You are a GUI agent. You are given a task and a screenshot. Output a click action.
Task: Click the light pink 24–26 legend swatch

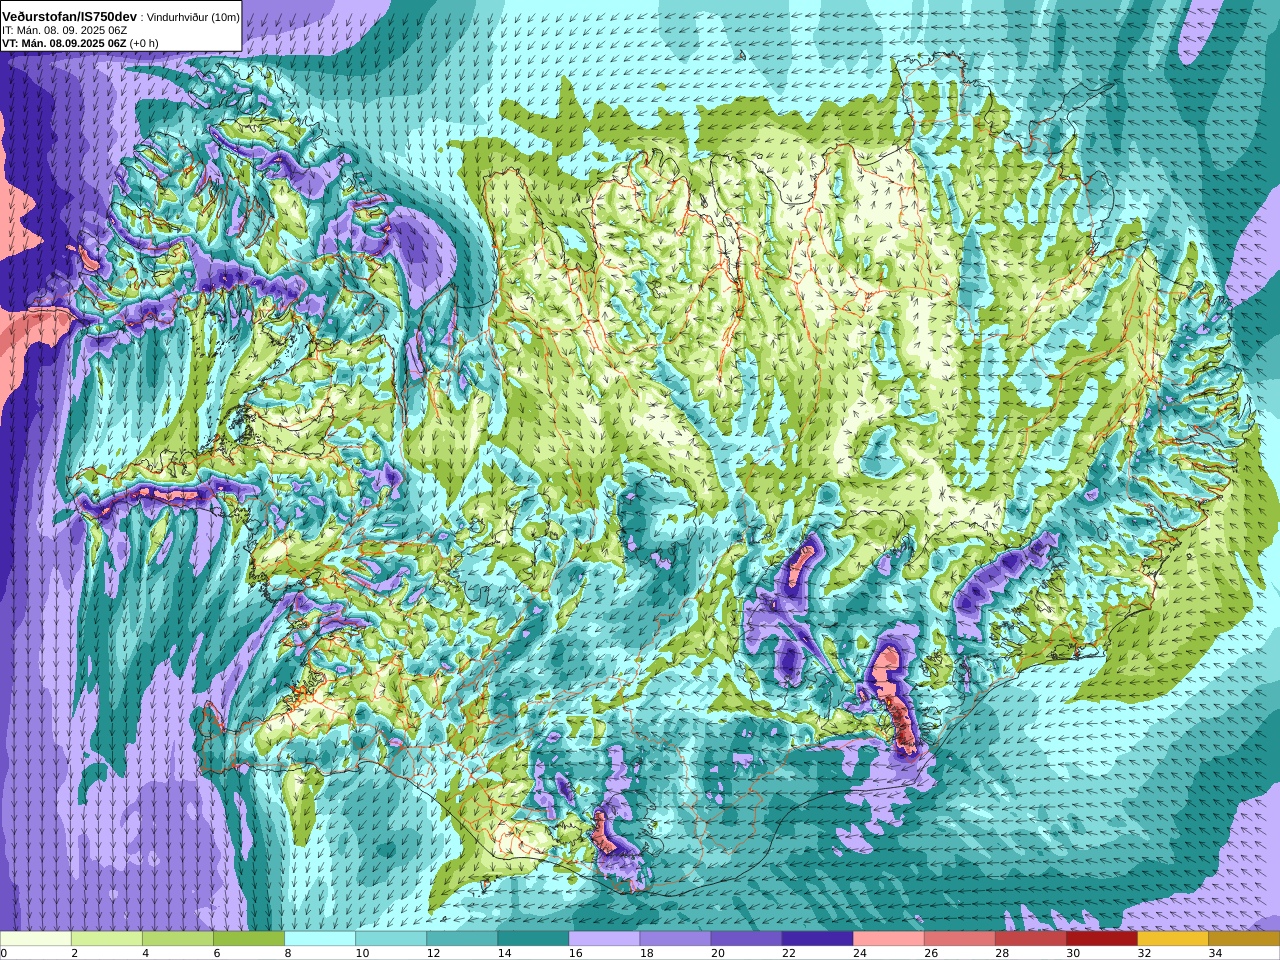888,939
